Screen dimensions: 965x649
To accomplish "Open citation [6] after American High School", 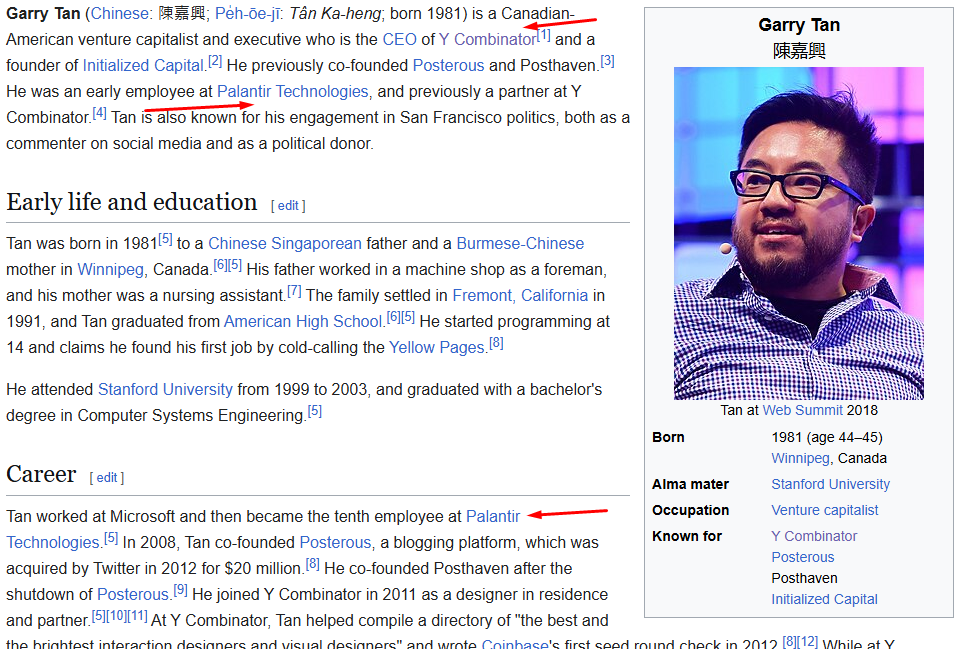I will click(393, 317).
